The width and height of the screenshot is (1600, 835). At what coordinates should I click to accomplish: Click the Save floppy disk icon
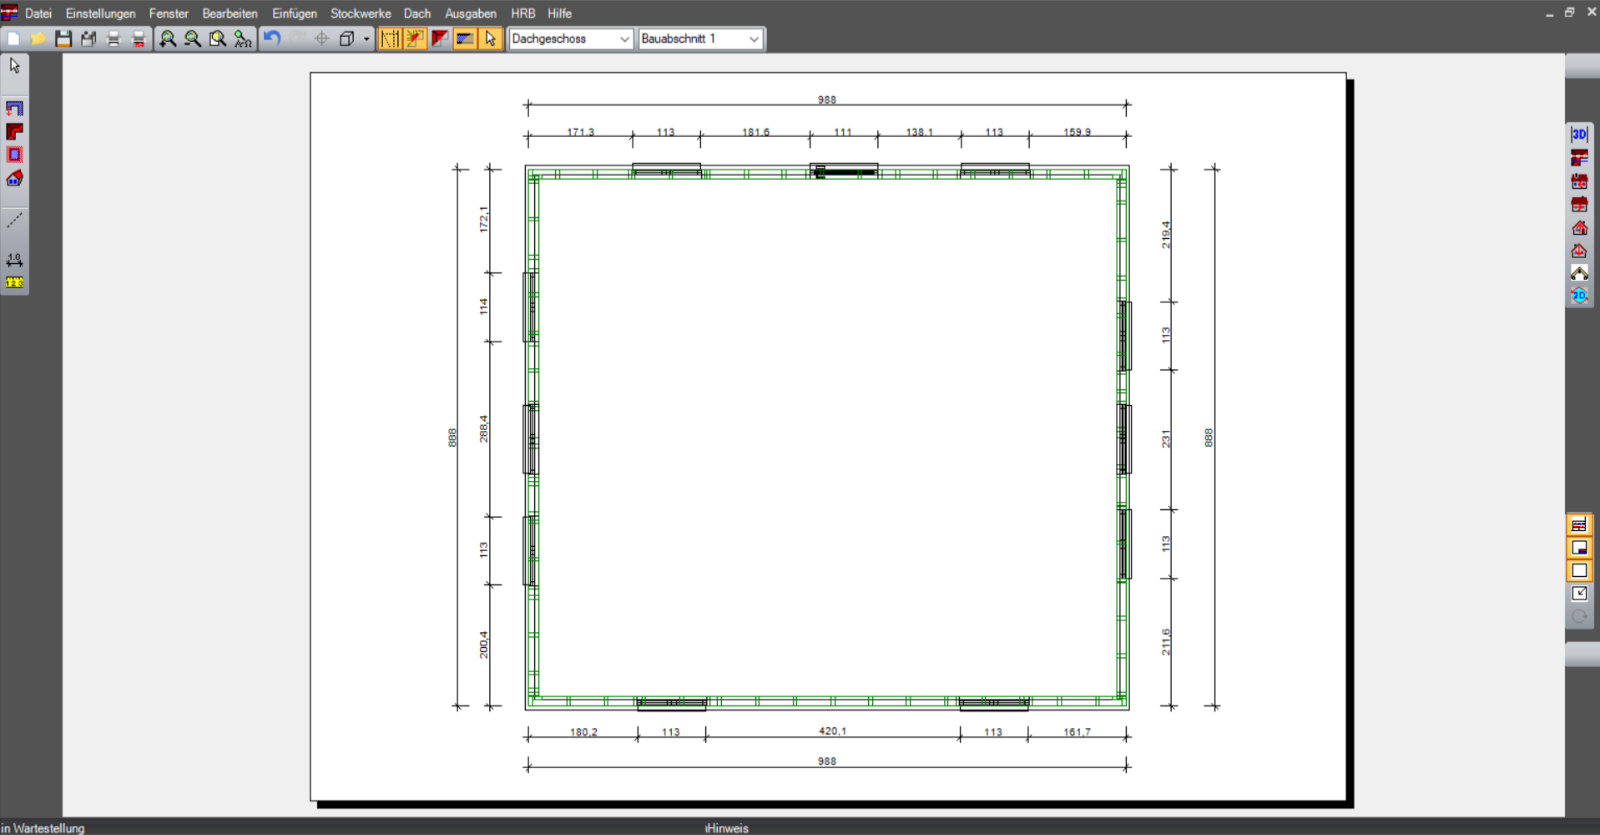tap(63, 39)
